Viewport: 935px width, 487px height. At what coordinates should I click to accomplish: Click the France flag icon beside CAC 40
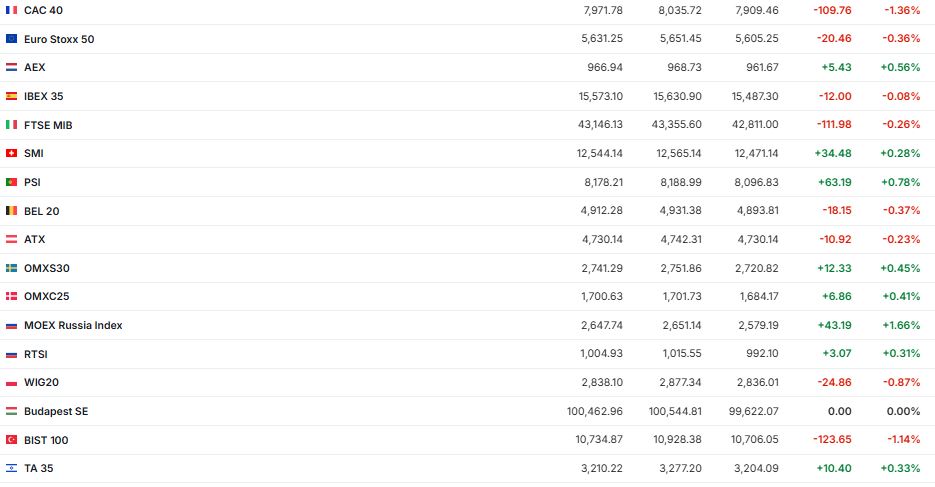coord(11,10)
